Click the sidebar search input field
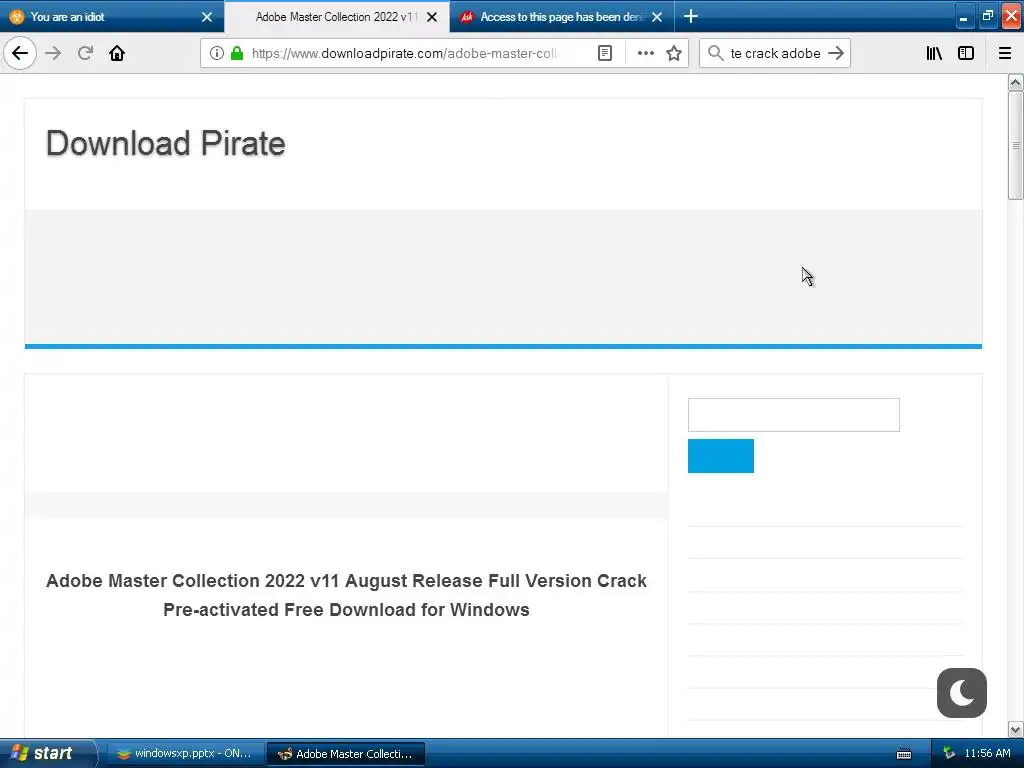The width and height of the screenshot is (1024, 768). click(793, 415)
